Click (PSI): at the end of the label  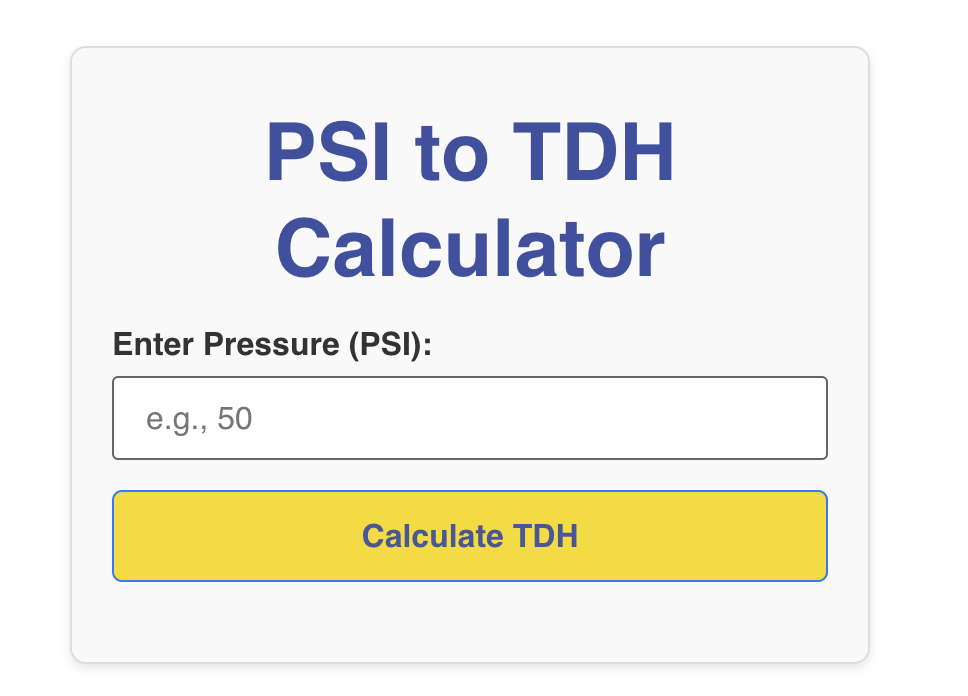(x=391, y=345)
